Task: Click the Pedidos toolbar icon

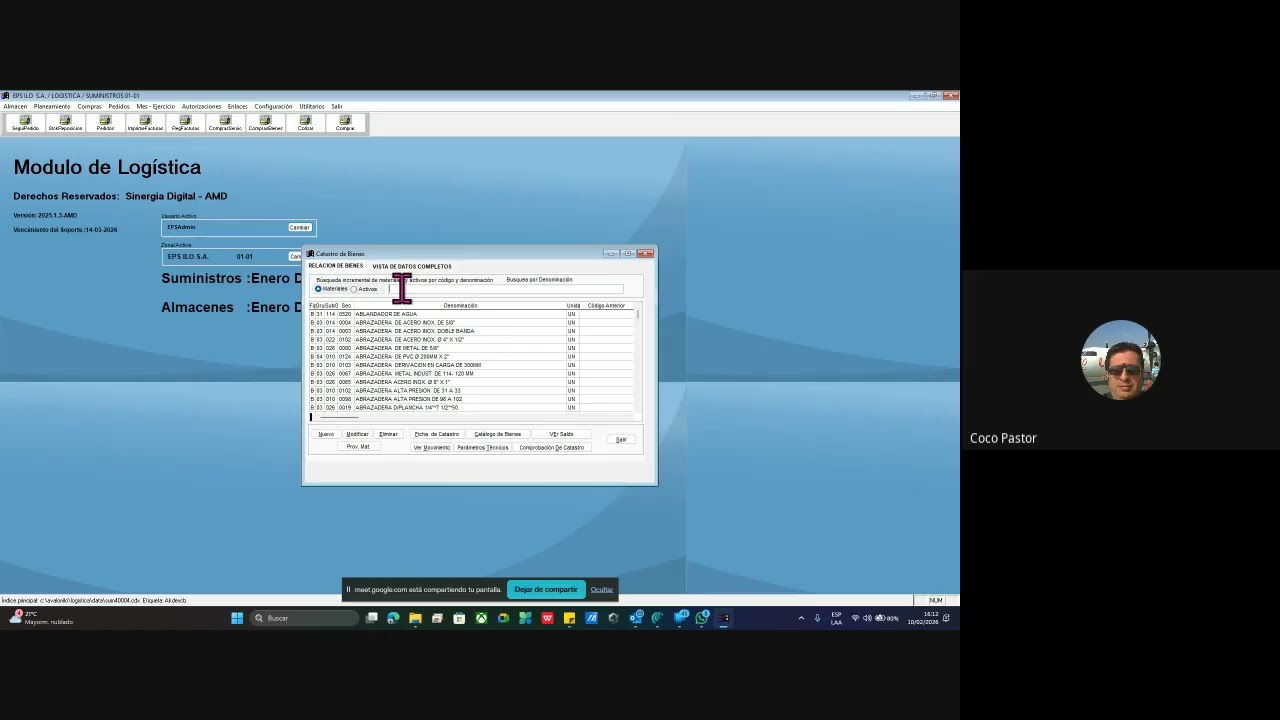Action: coord(105,122)
